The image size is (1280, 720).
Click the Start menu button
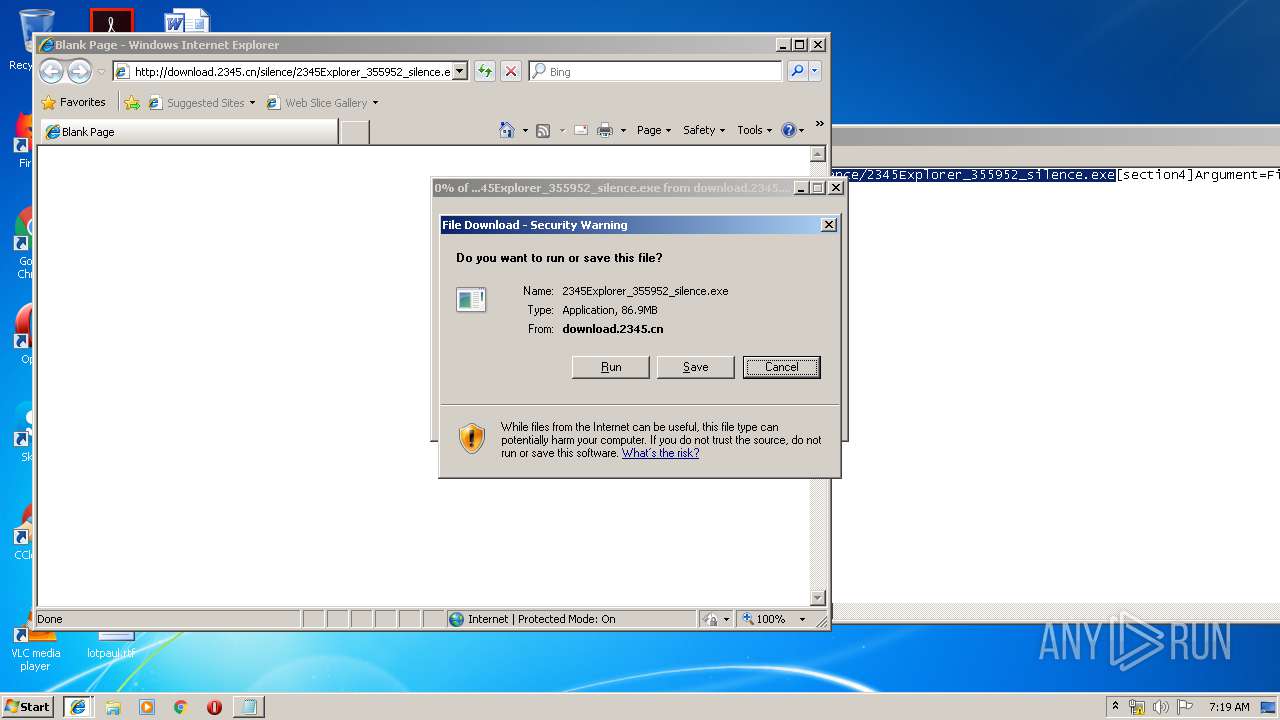pos(28,707)
